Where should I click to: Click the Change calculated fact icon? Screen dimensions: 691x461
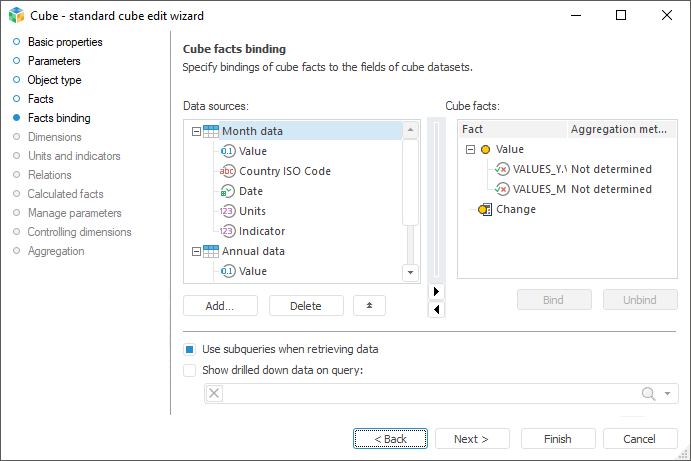click(486, 209)
